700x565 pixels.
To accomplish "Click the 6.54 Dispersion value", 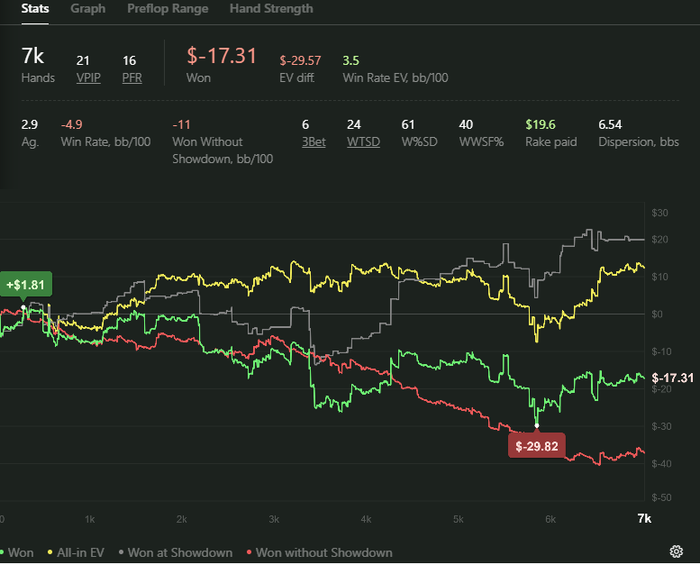I will click(x=610, y=125).
